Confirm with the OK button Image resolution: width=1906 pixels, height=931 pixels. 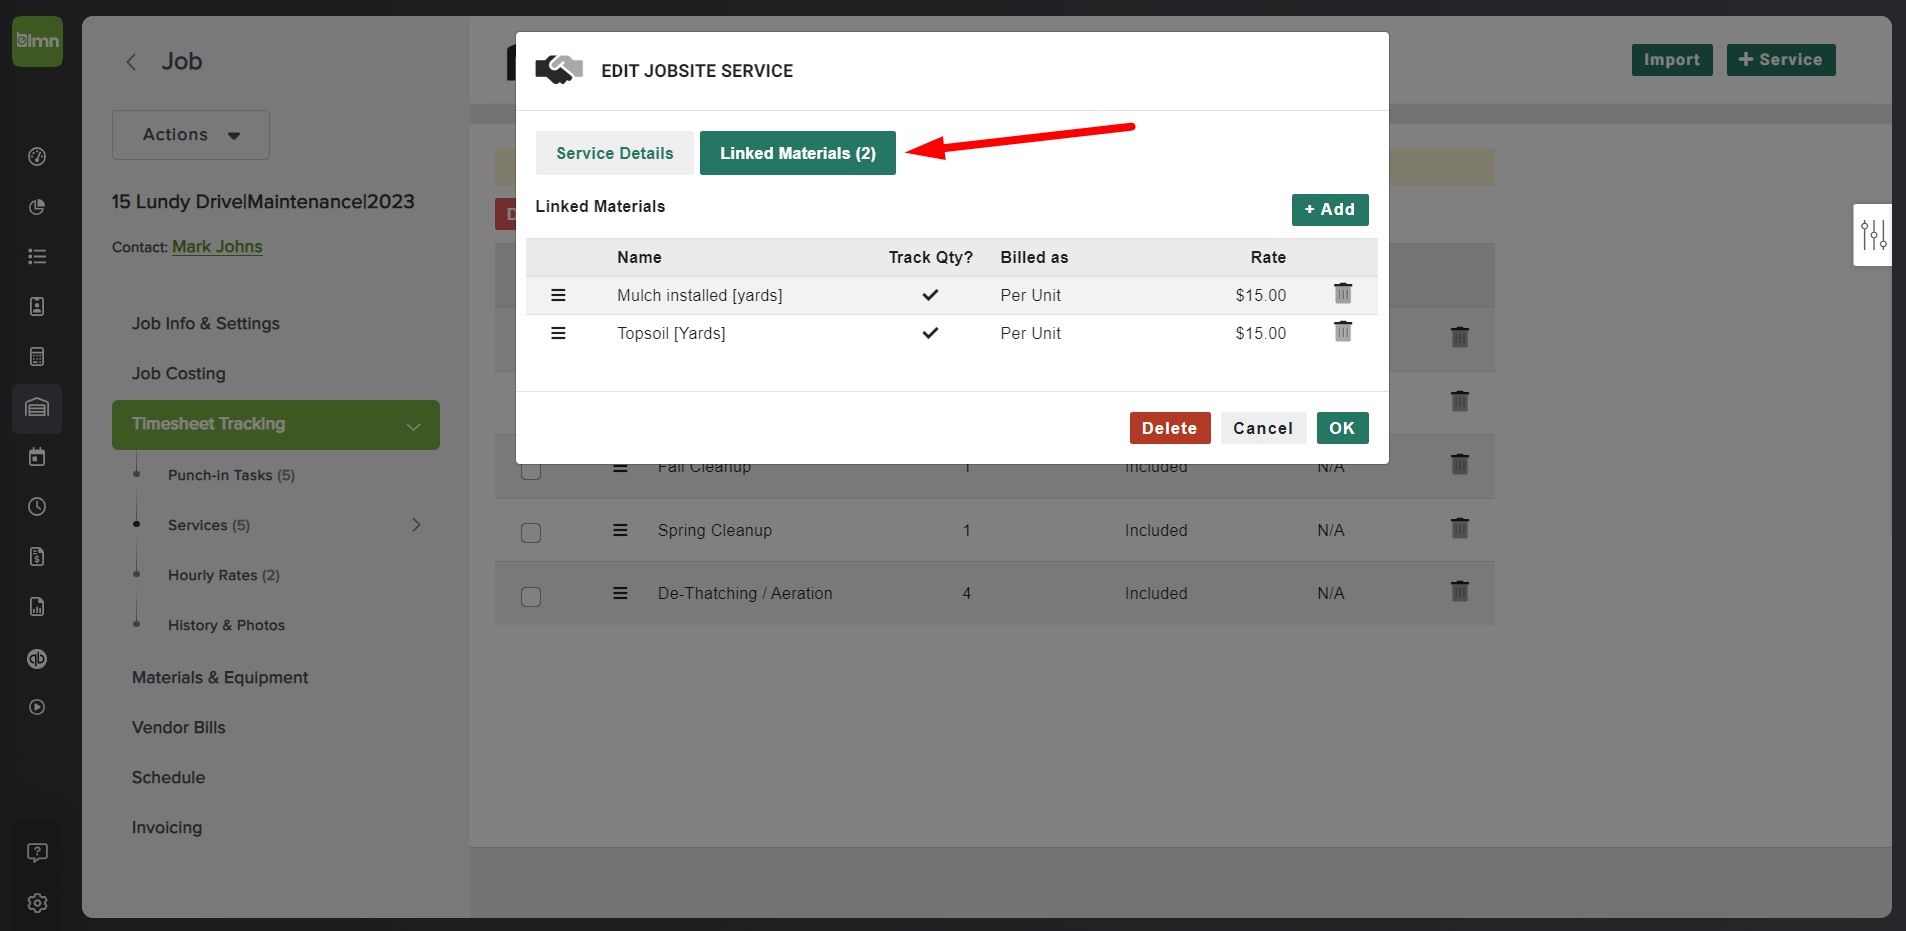pyautogui.click(x=1342, y=428)
